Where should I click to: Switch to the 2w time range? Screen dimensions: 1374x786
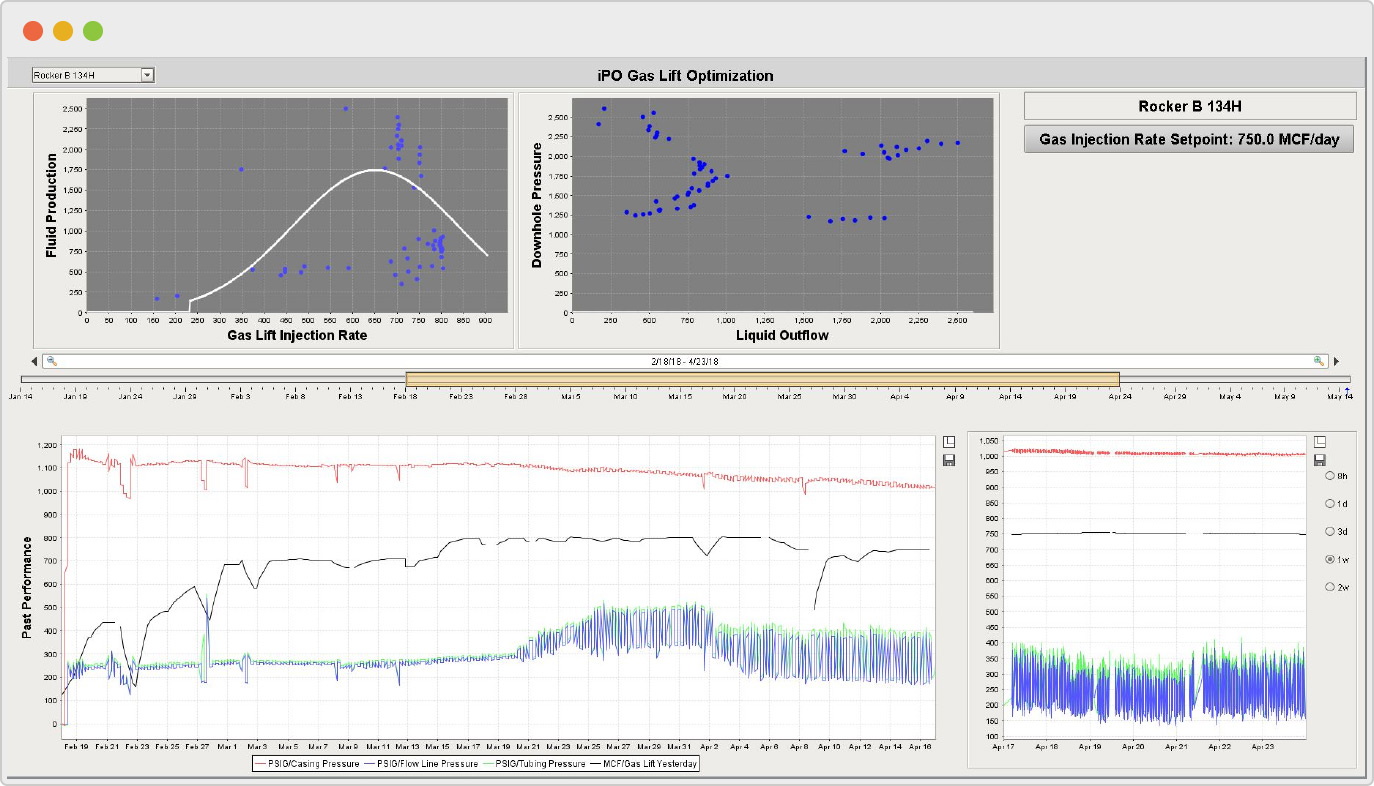pyautogui.click(x=1331, y=586)
